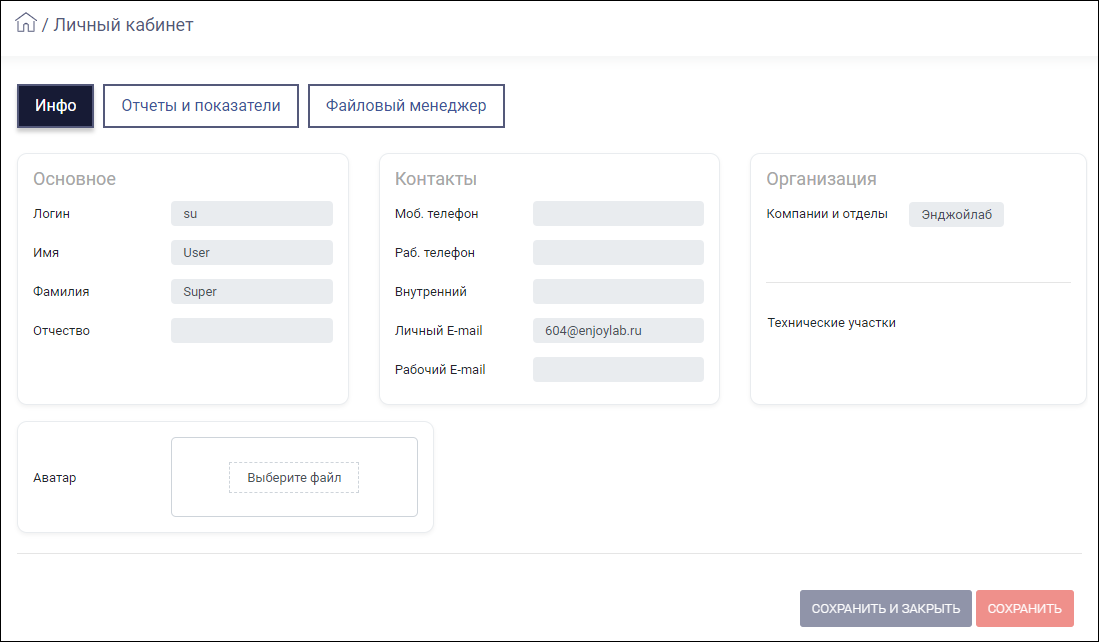
Task: Click the avatar upload drop area
Action: (x=294, y=477)
